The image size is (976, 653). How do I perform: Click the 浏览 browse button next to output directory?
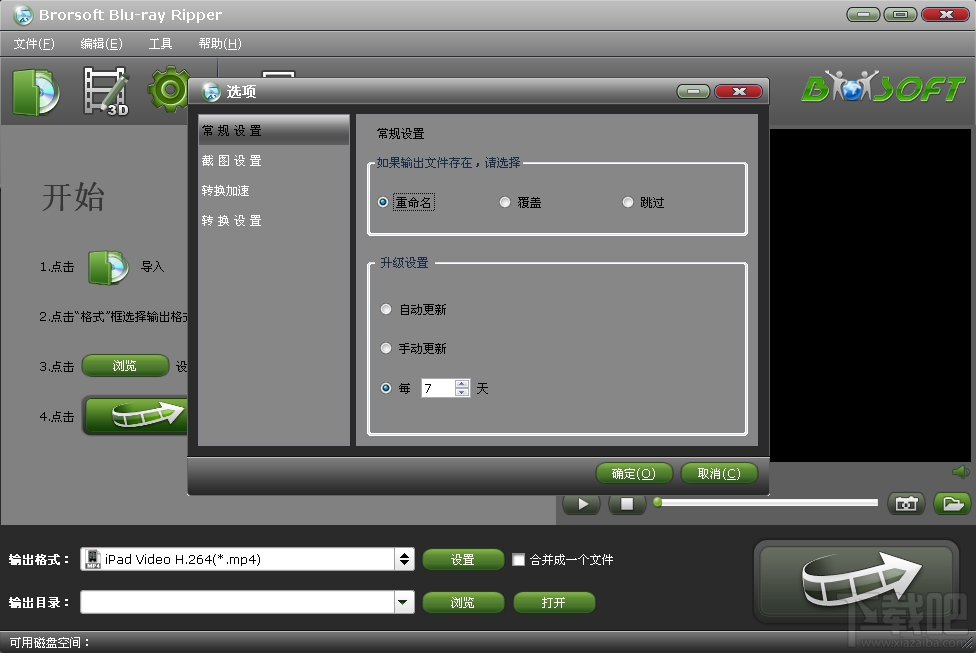click(463, 602)
